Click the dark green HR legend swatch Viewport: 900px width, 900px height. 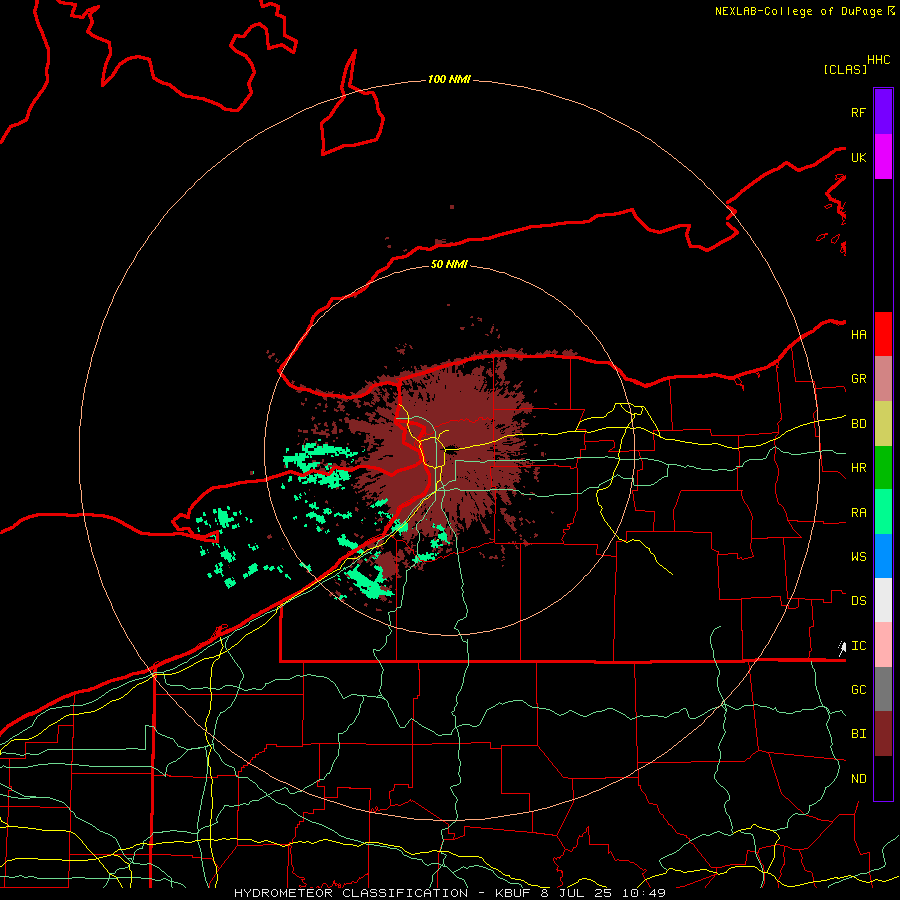[883, 468]
